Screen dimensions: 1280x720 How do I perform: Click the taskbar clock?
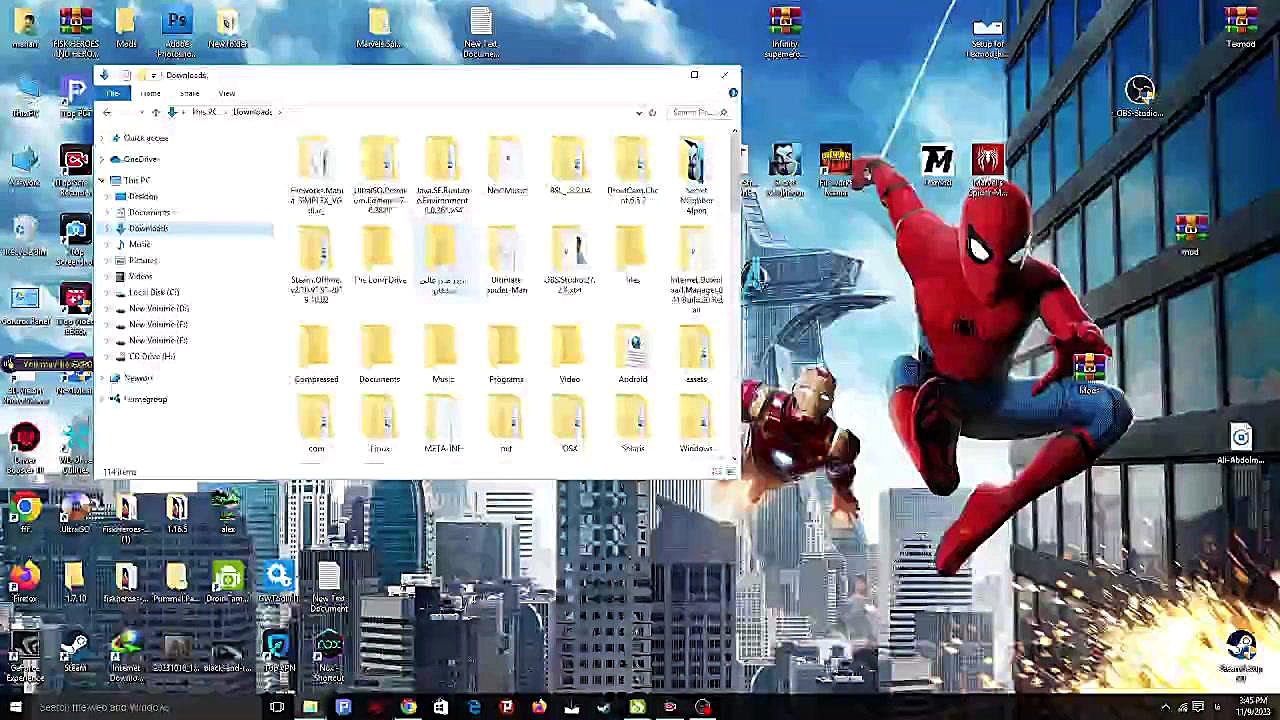coord(1253,706)
